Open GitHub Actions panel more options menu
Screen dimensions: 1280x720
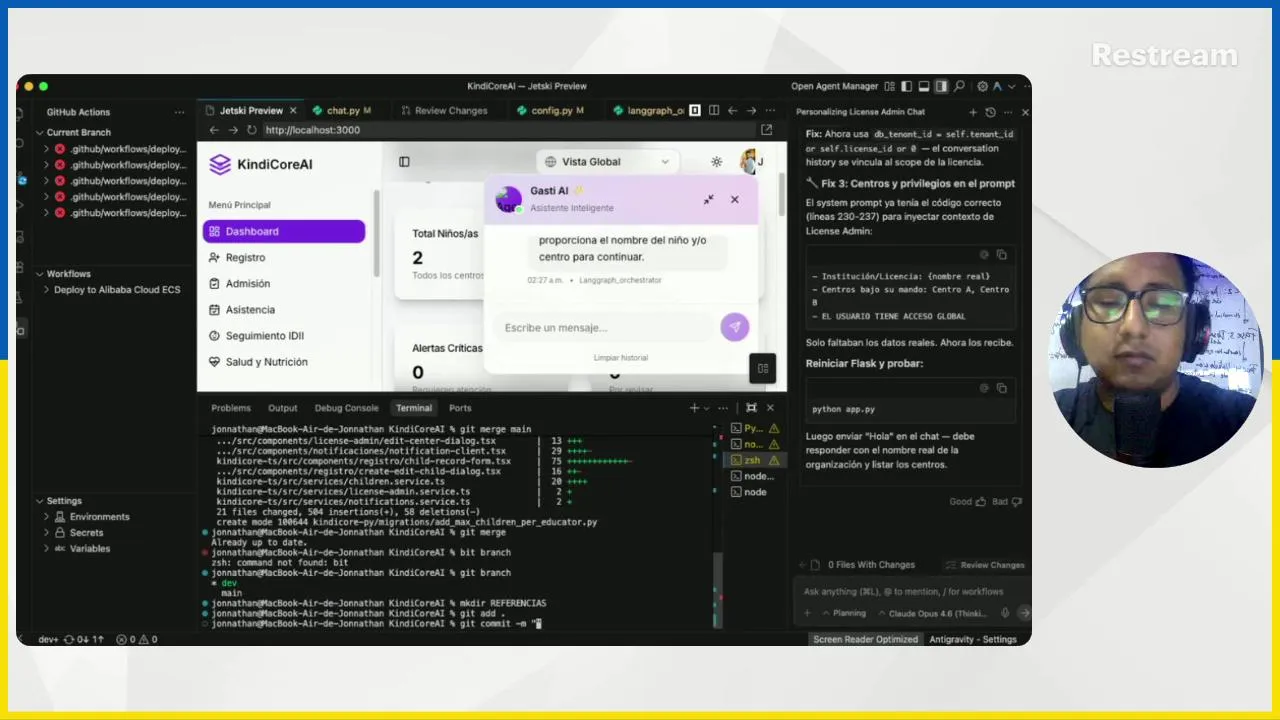click(179, 112)
